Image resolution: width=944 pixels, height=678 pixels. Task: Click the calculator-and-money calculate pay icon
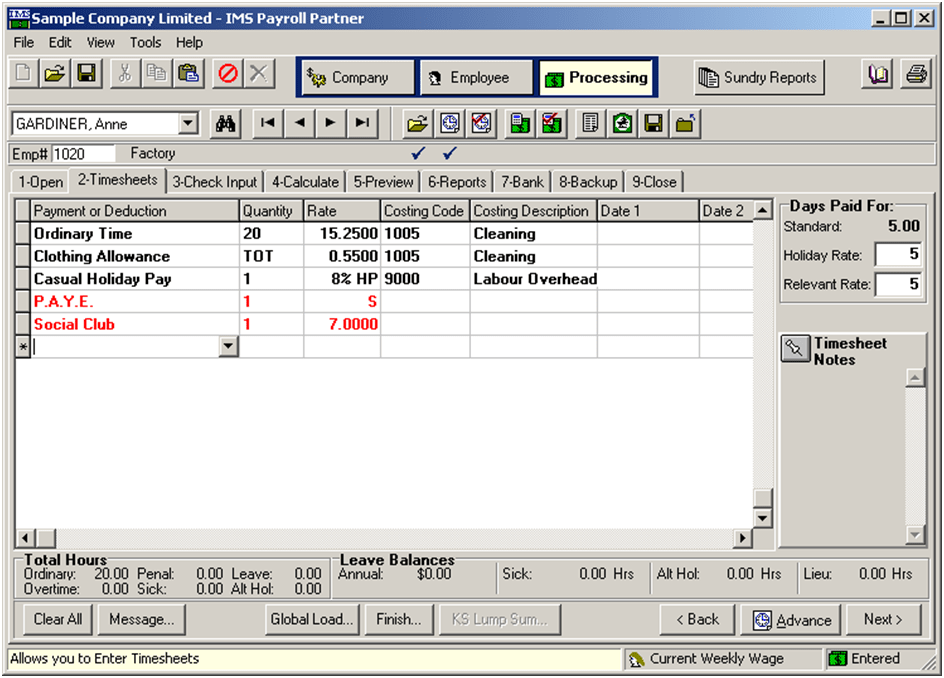pos(519,123)
